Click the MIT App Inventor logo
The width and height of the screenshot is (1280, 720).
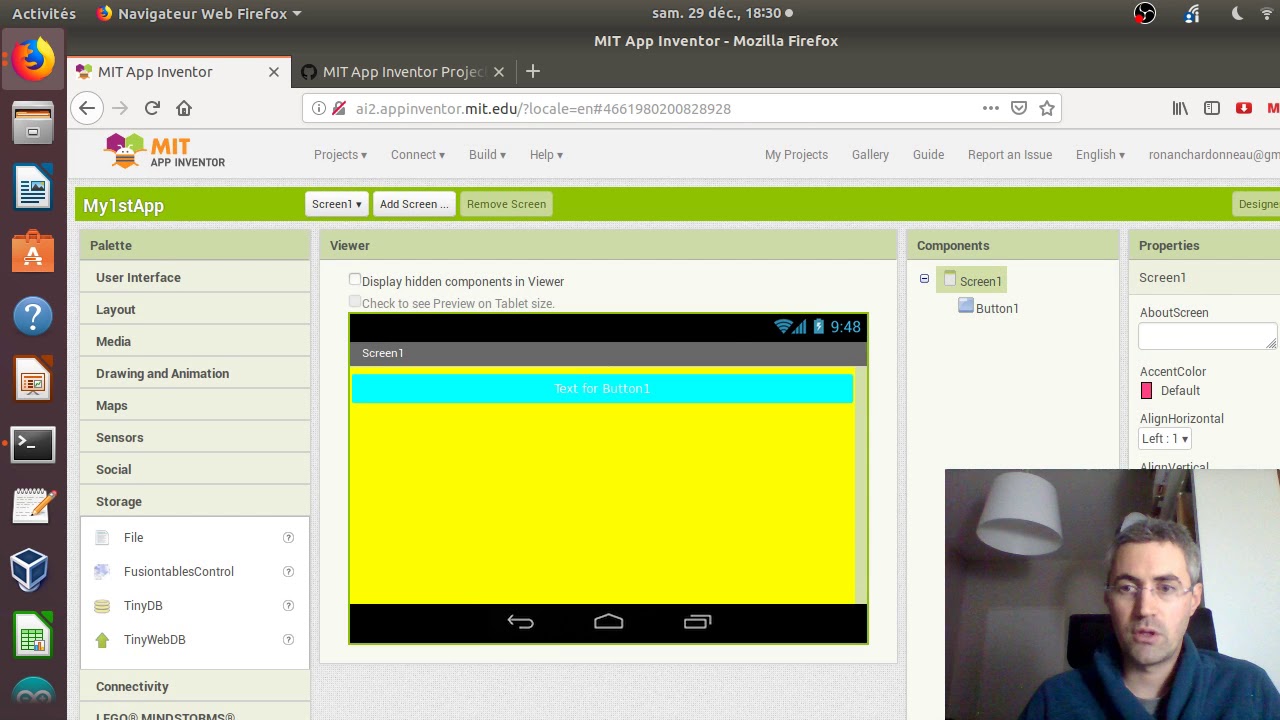(165, 152)
